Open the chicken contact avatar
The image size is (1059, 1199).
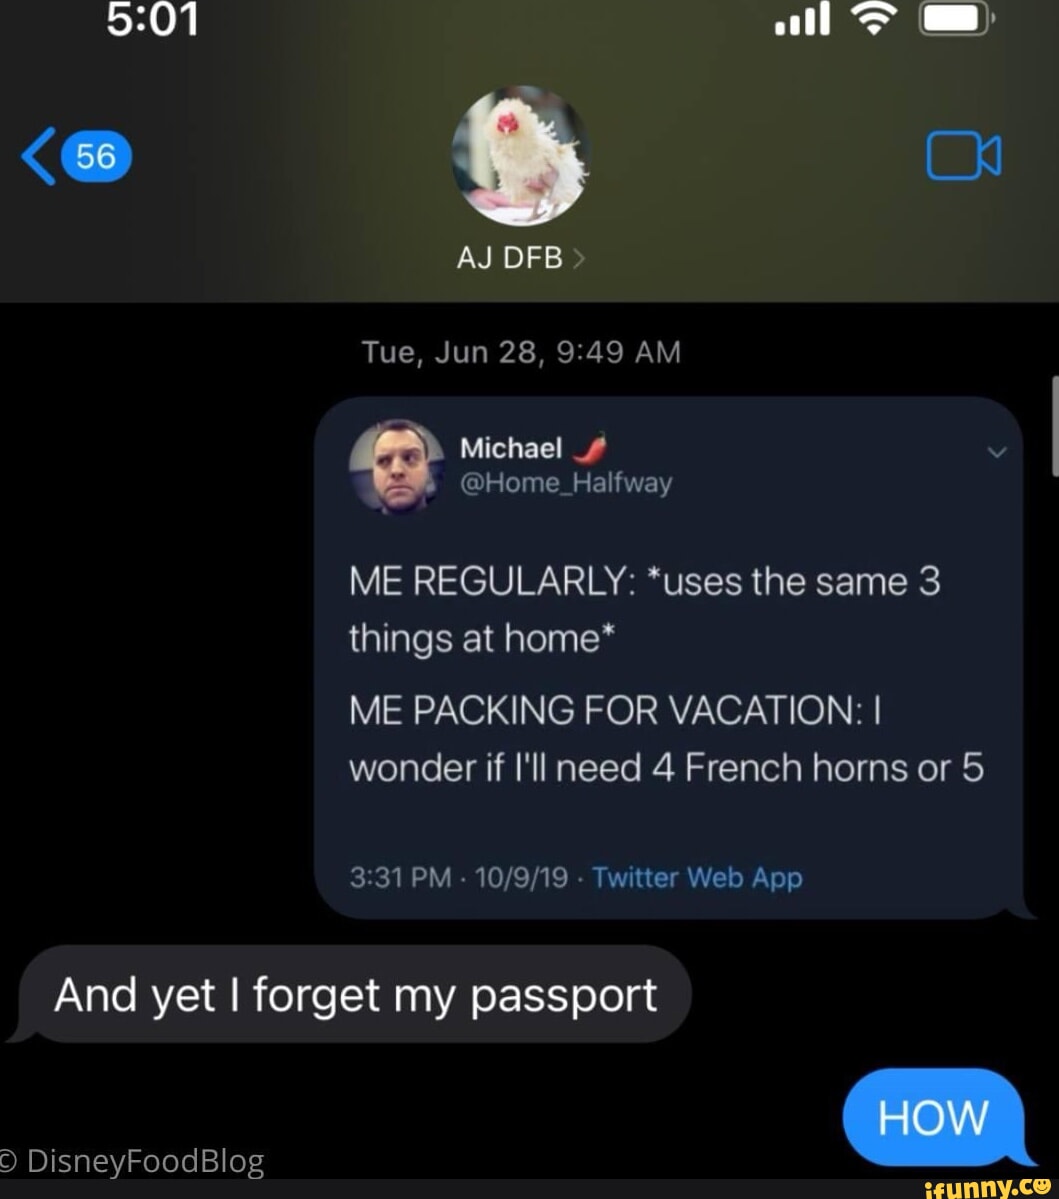[521, 155]
